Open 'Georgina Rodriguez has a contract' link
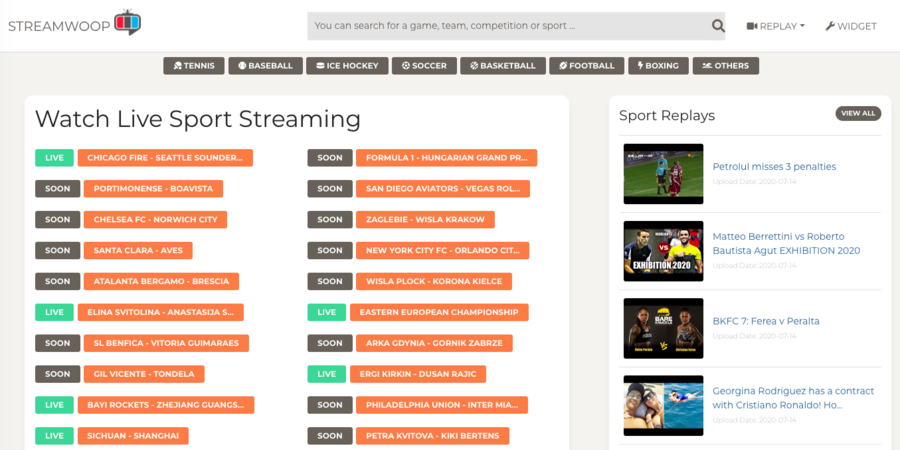 (x=793, y=398)
